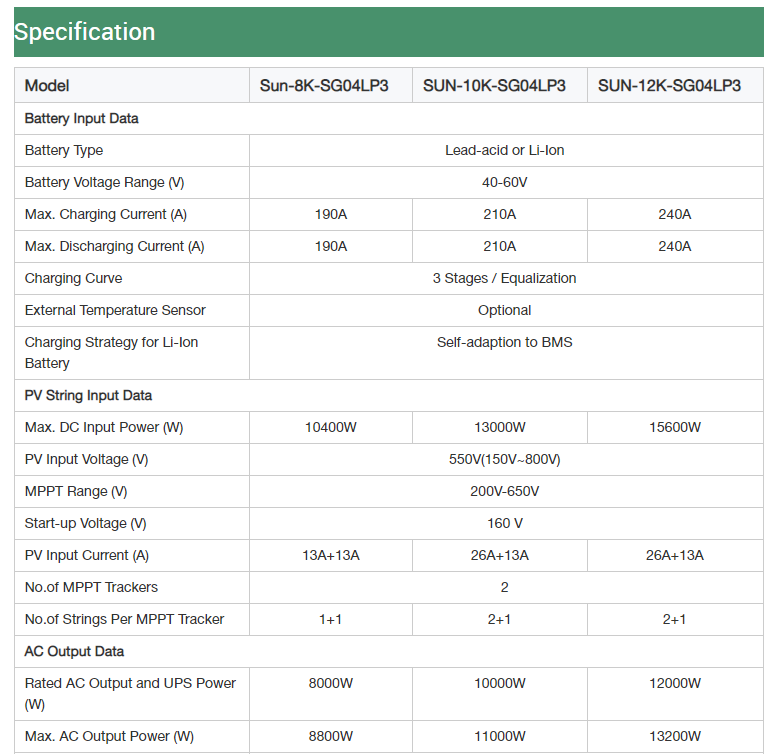Select the 3 Stages / Equalization cell

point(506,278)
